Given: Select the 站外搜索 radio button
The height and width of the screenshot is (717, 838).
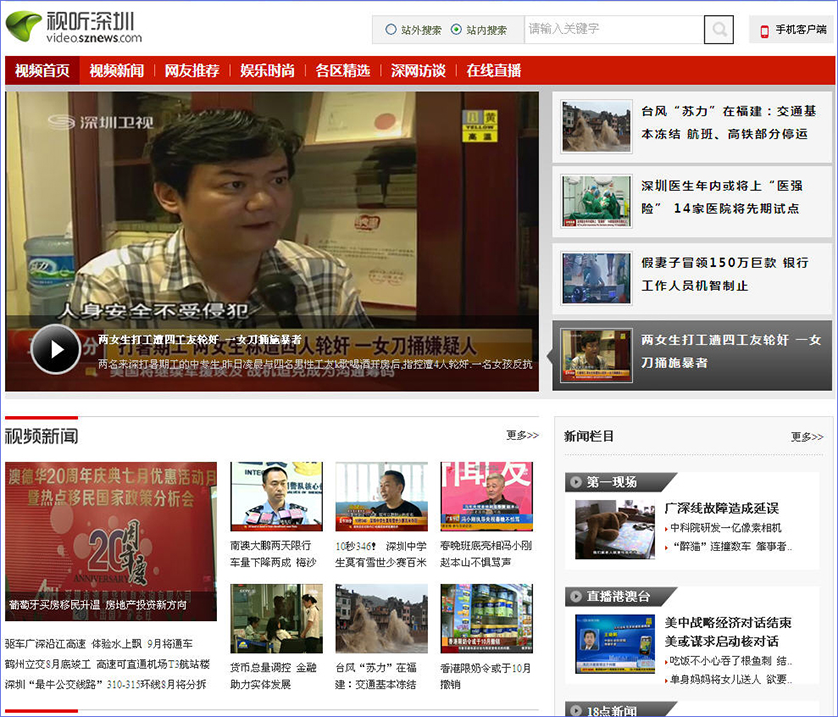Looking at the screenshot, I should (x=391, y=30).
